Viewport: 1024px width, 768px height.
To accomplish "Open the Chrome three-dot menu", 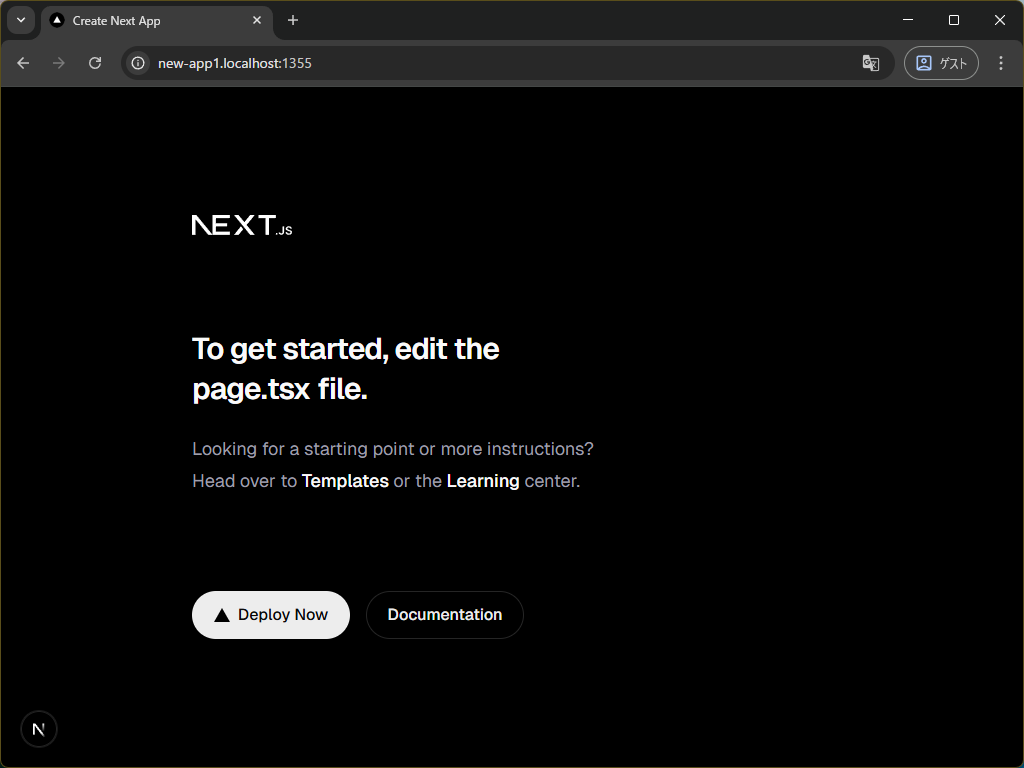I will pos(1000,63).
